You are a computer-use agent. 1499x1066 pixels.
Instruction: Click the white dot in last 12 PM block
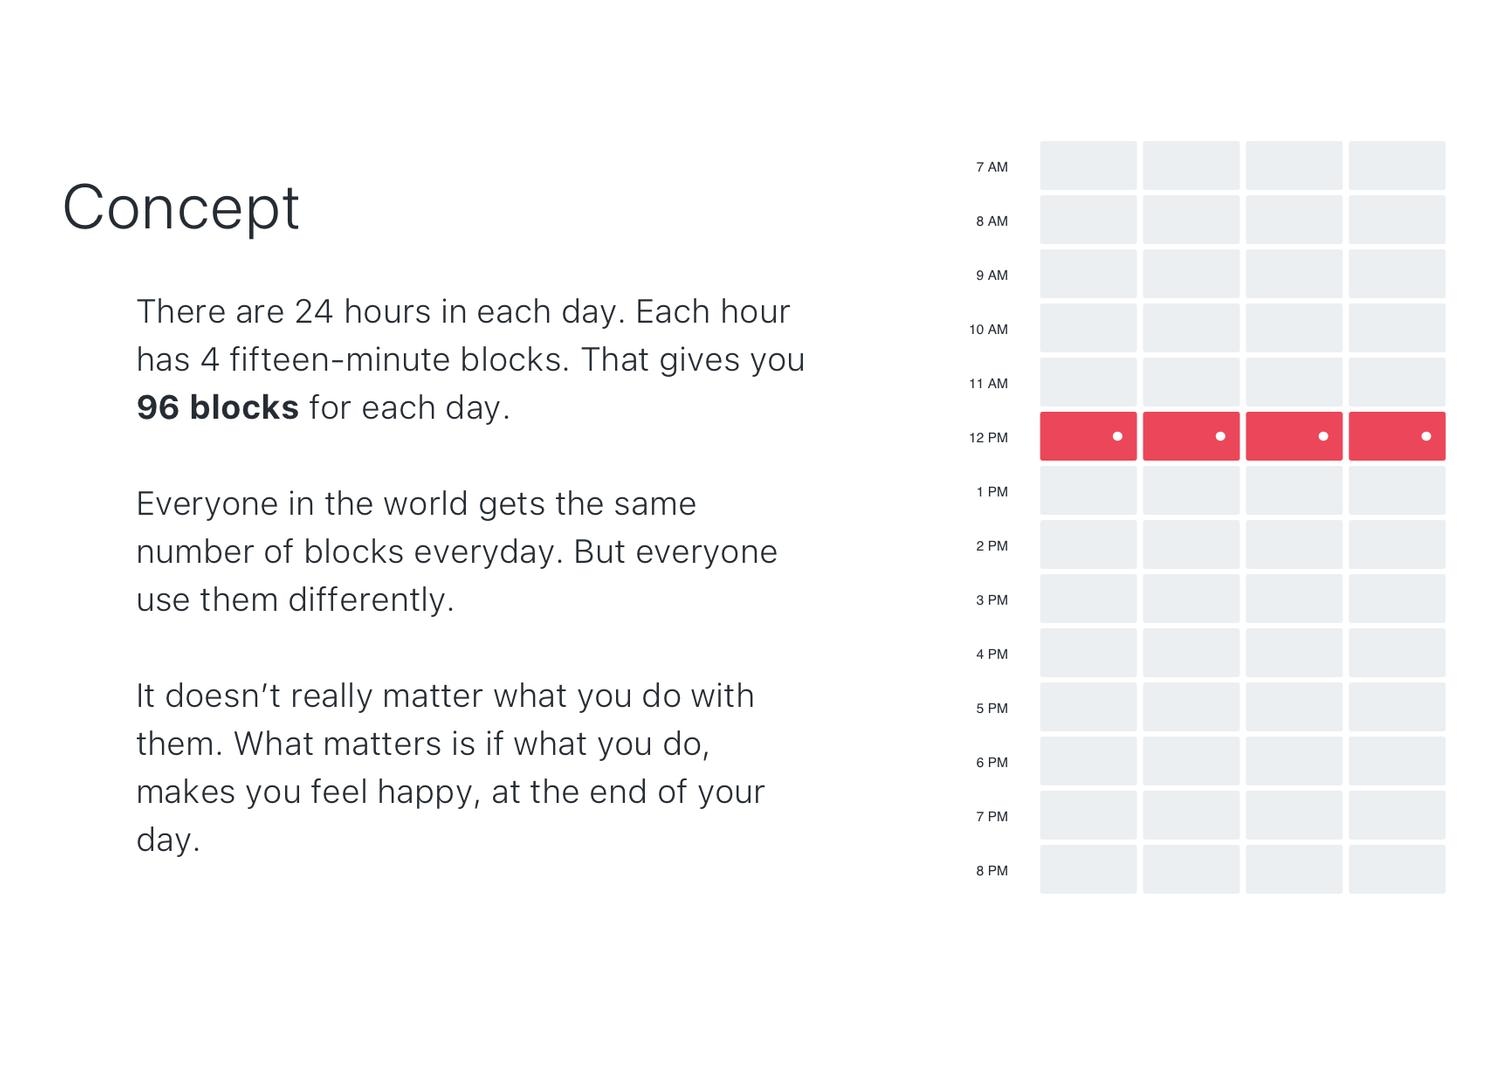pyautogui.click(x=1426, y=436)
